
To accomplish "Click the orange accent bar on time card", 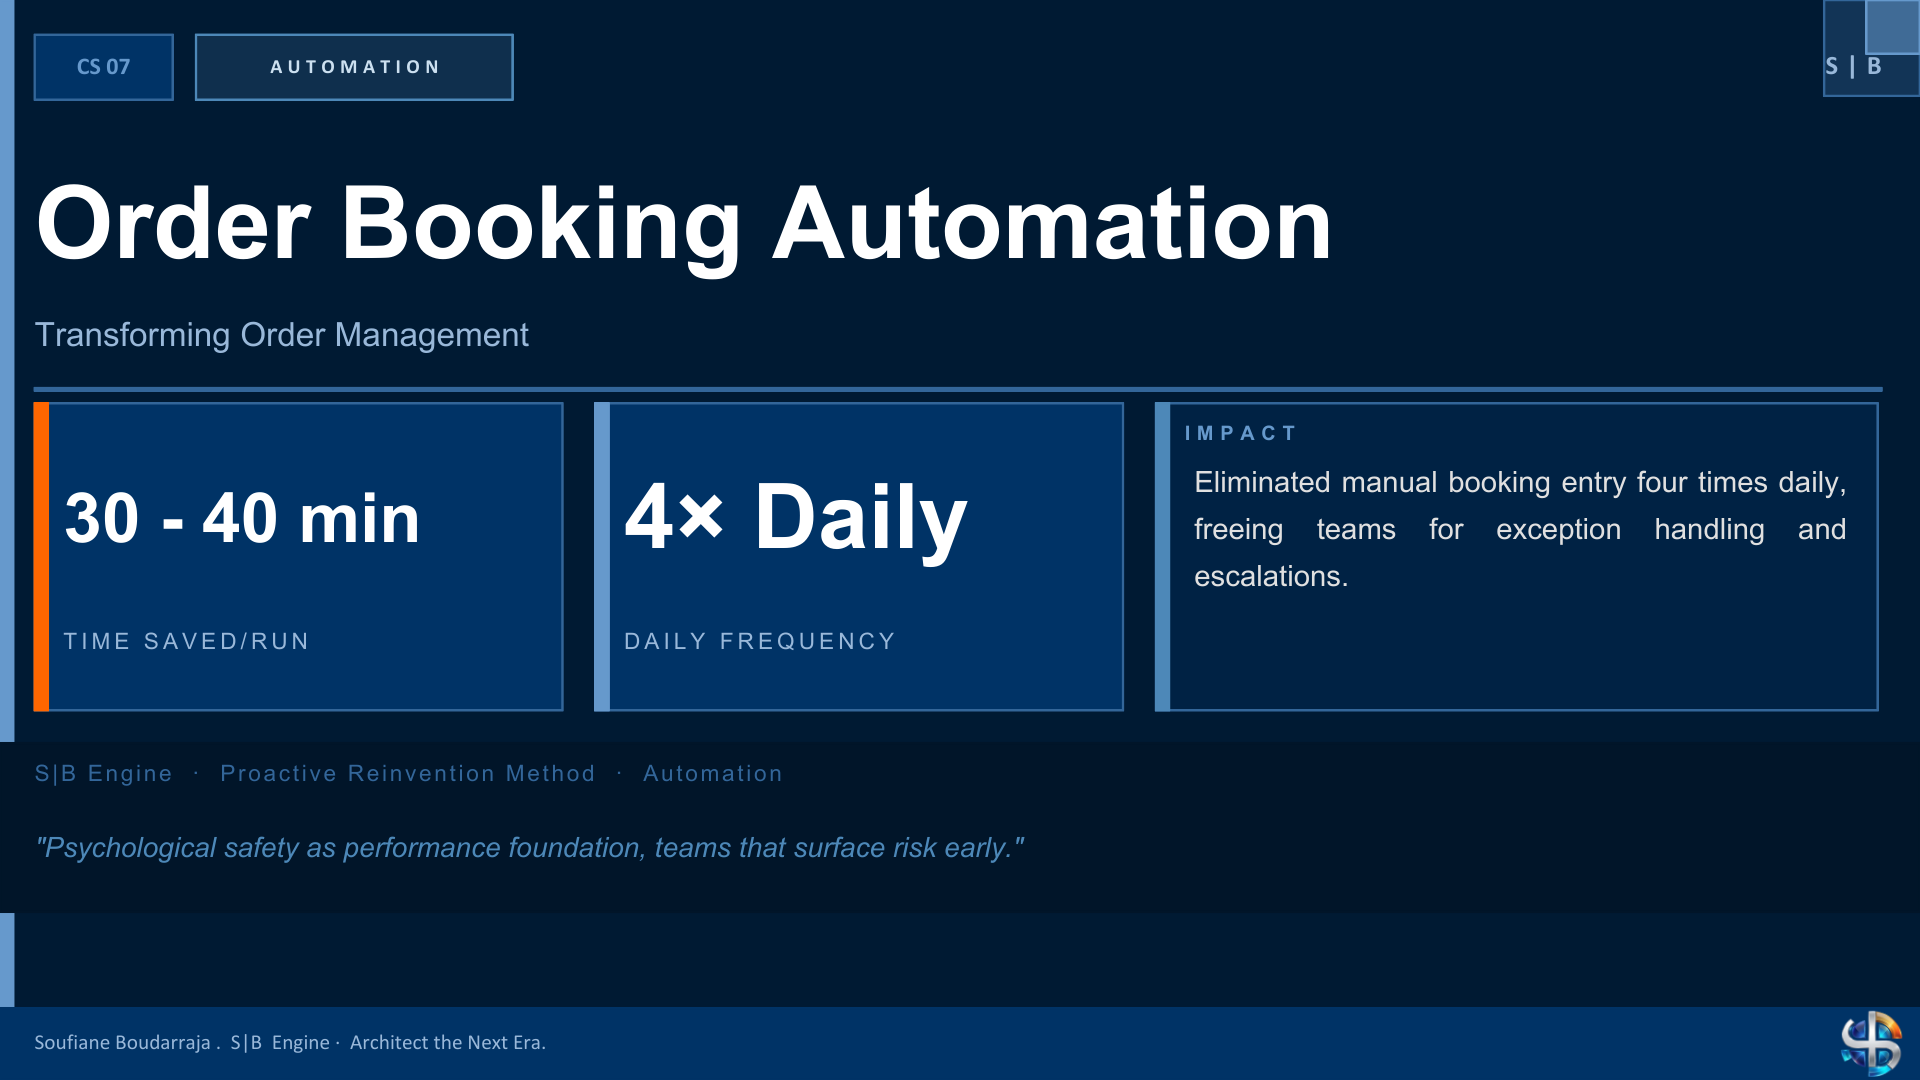I will coord(41,557).
